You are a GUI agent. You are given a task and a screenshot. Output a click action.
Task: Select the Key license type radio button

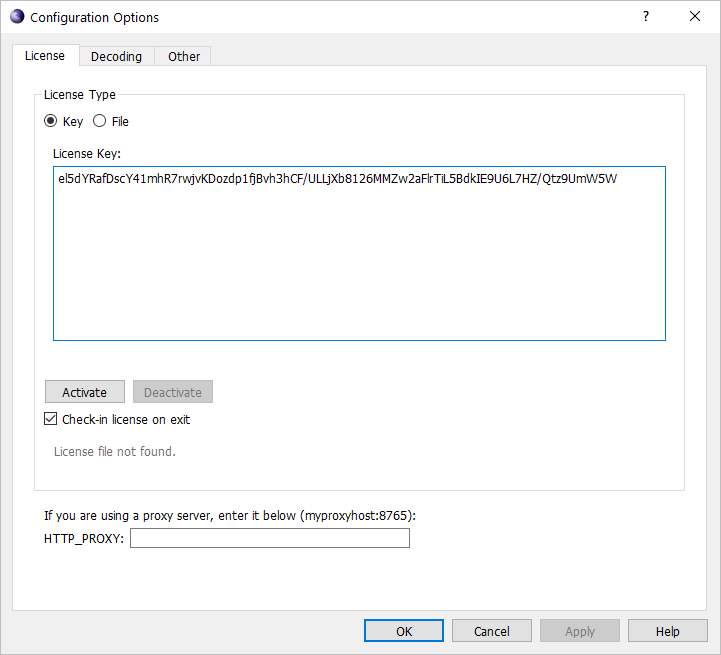[51, 121]
